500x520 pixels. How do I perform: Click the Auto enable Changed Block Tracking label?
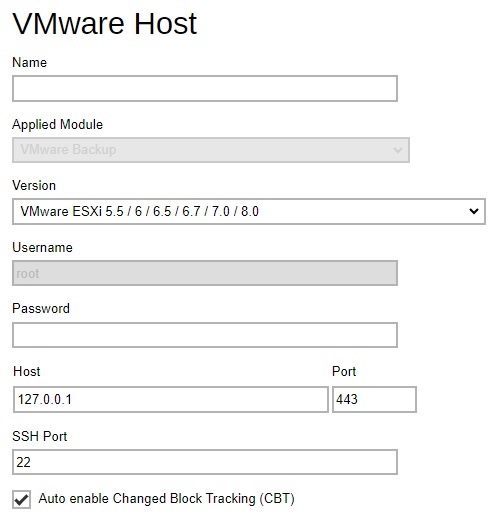(x=167, y=499)
